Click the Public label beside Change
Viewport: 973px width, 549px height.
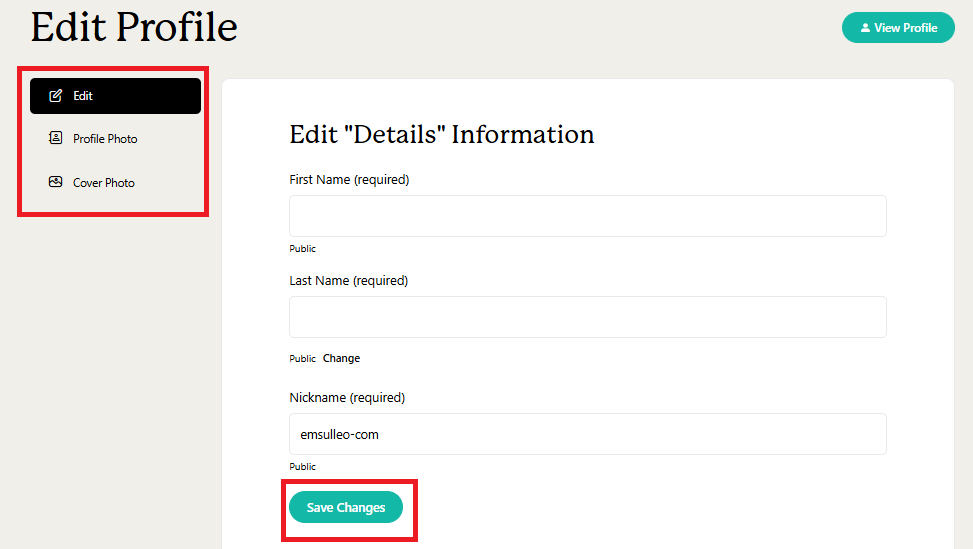pos(302,359)
